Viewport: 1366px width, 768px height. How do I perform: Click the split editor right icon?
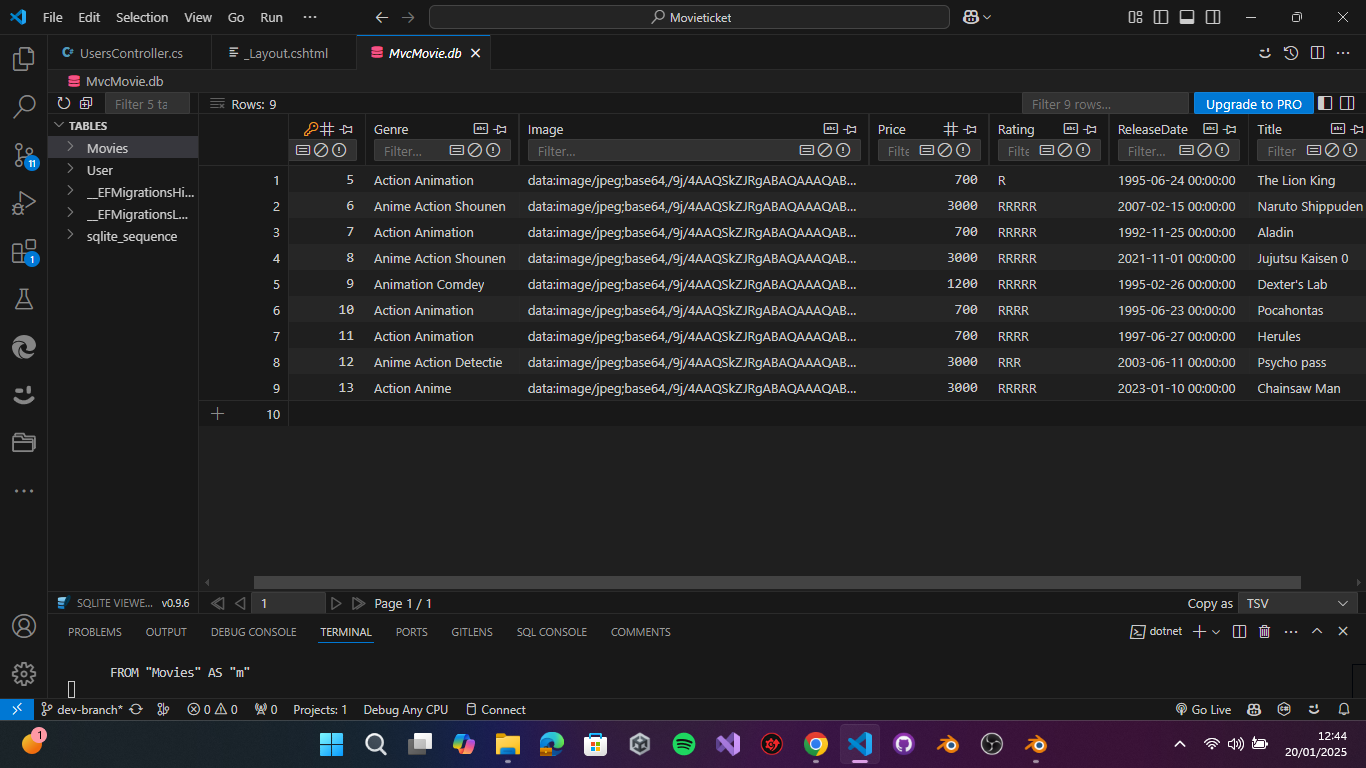coord(1318,53)
